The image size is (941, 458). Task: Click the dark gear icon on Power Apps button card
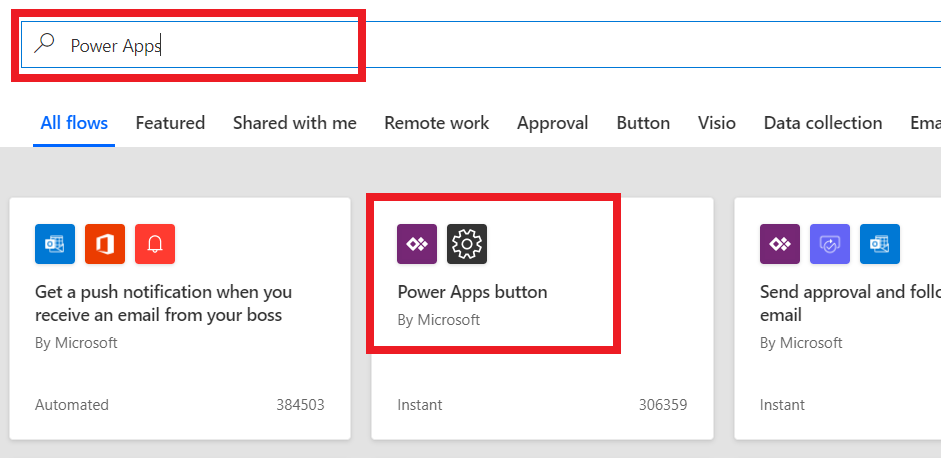click(x=467, y=244)
